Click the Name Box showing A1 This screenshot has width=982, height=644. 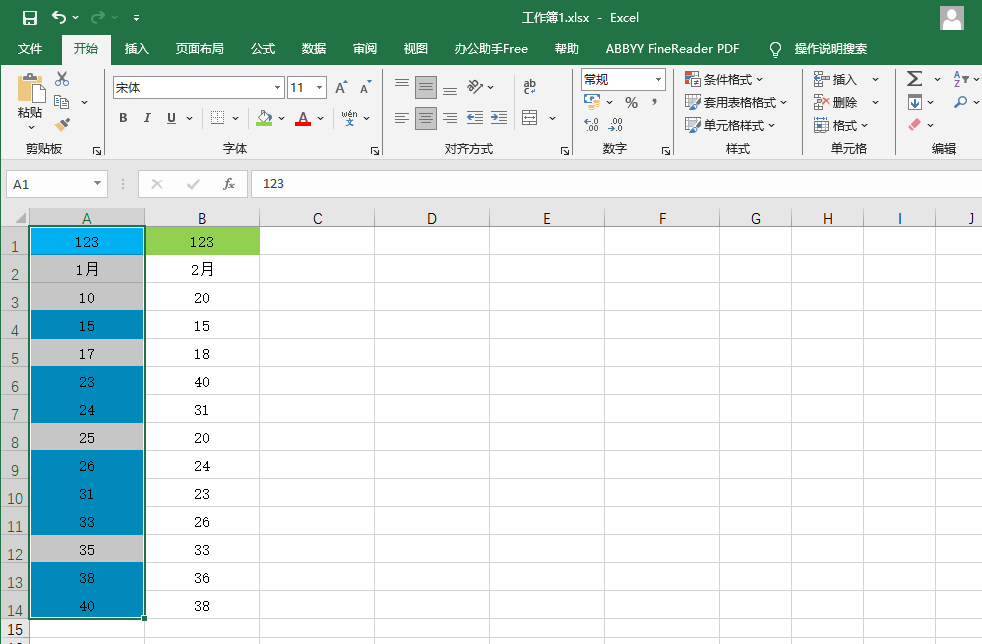point(48,184)
